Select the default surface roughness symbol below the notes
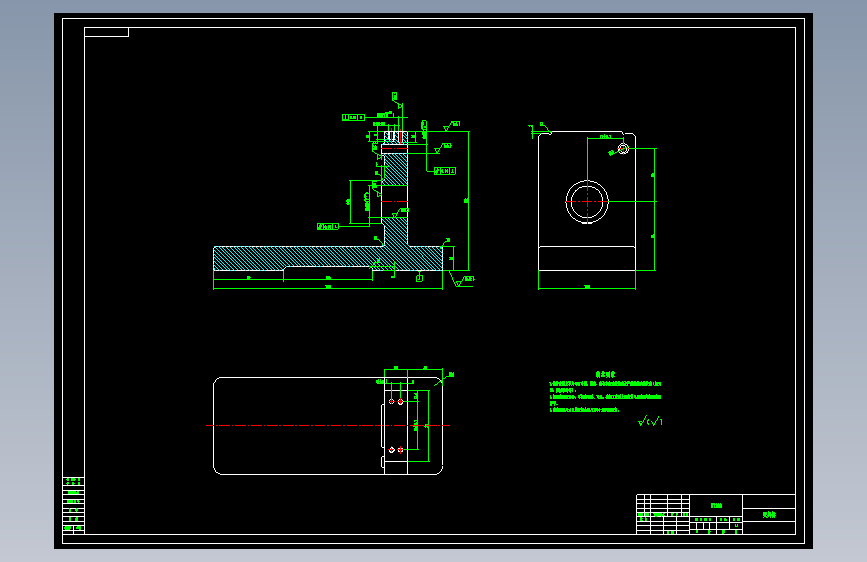Screen dimensions: 867x562 (650, 422)
